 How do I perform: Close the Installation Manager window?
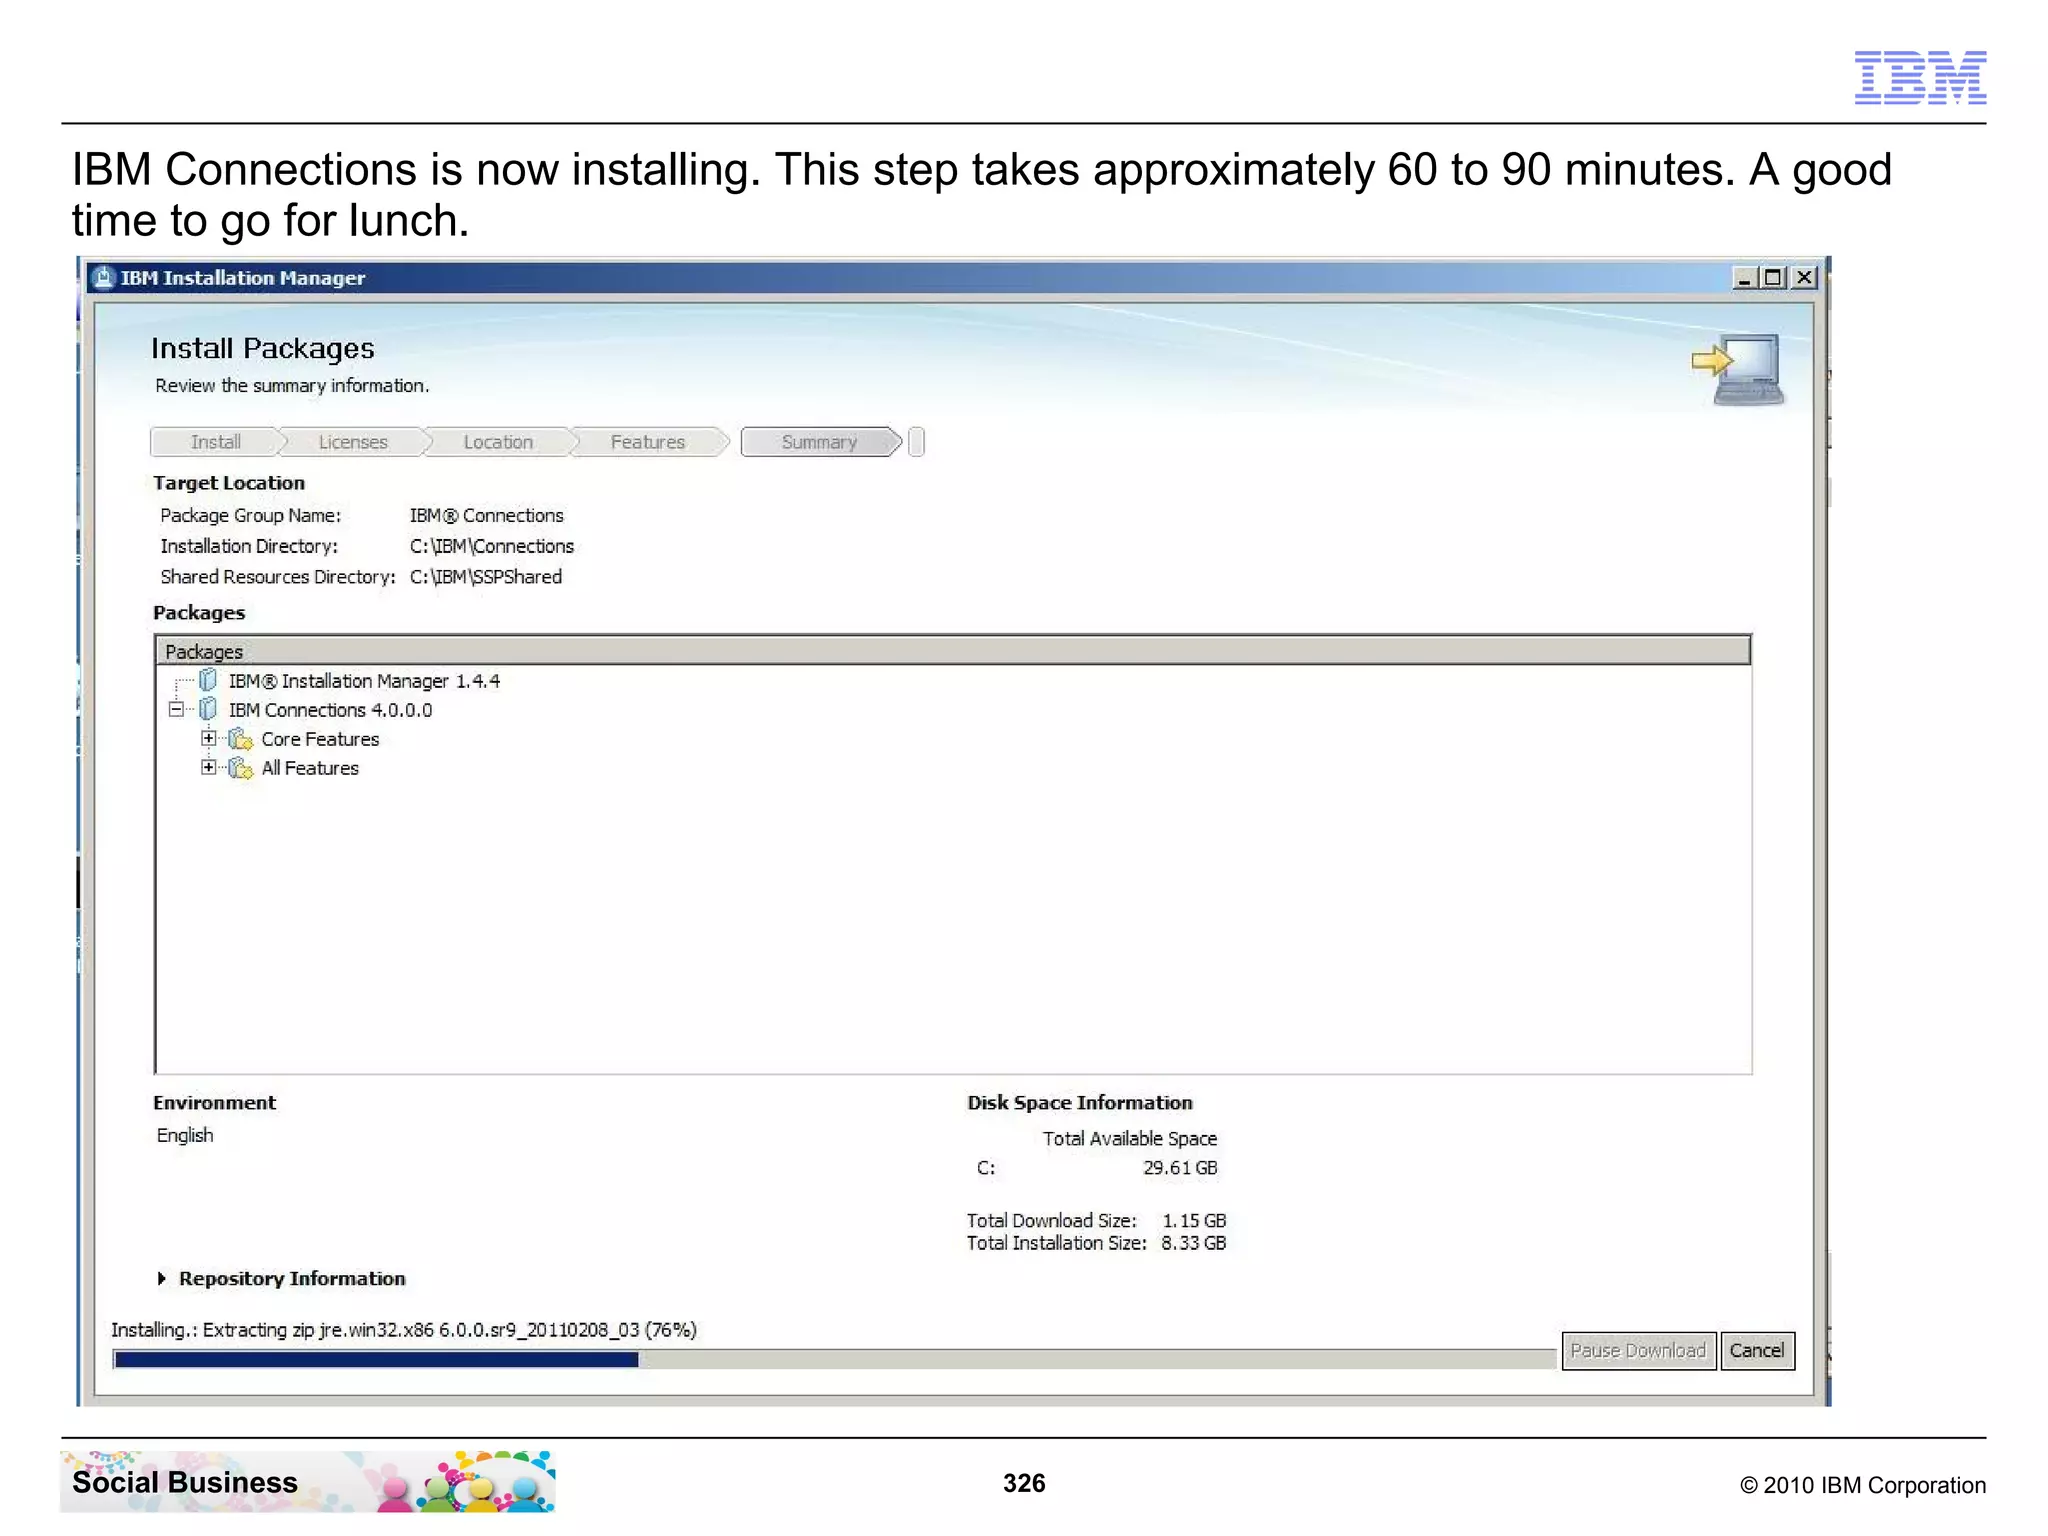pyautogui.click(x=1804, y=278)
